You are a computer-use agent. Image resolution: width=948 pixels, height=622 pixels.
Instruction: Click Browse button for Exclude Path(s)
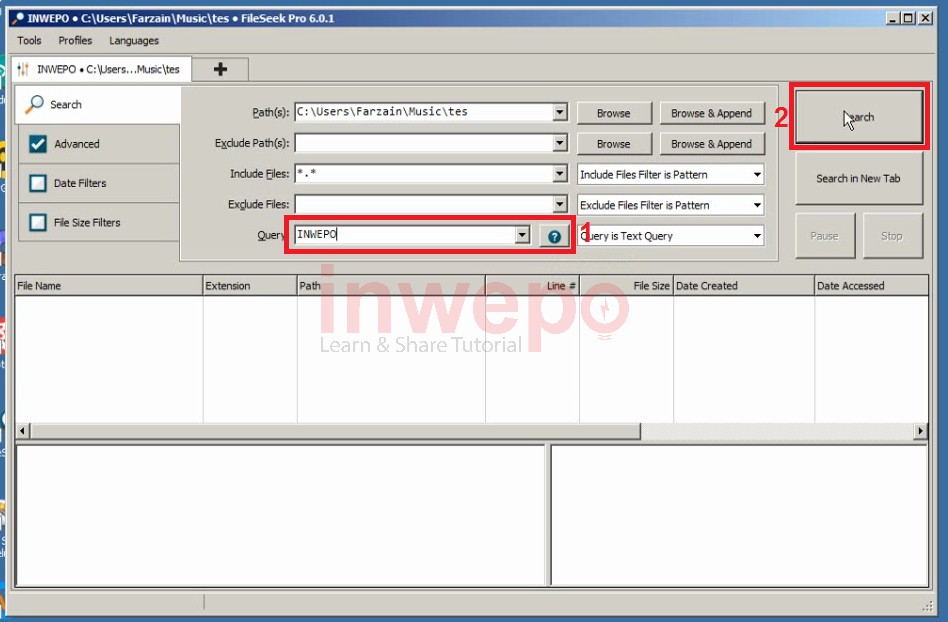[614, 144]
